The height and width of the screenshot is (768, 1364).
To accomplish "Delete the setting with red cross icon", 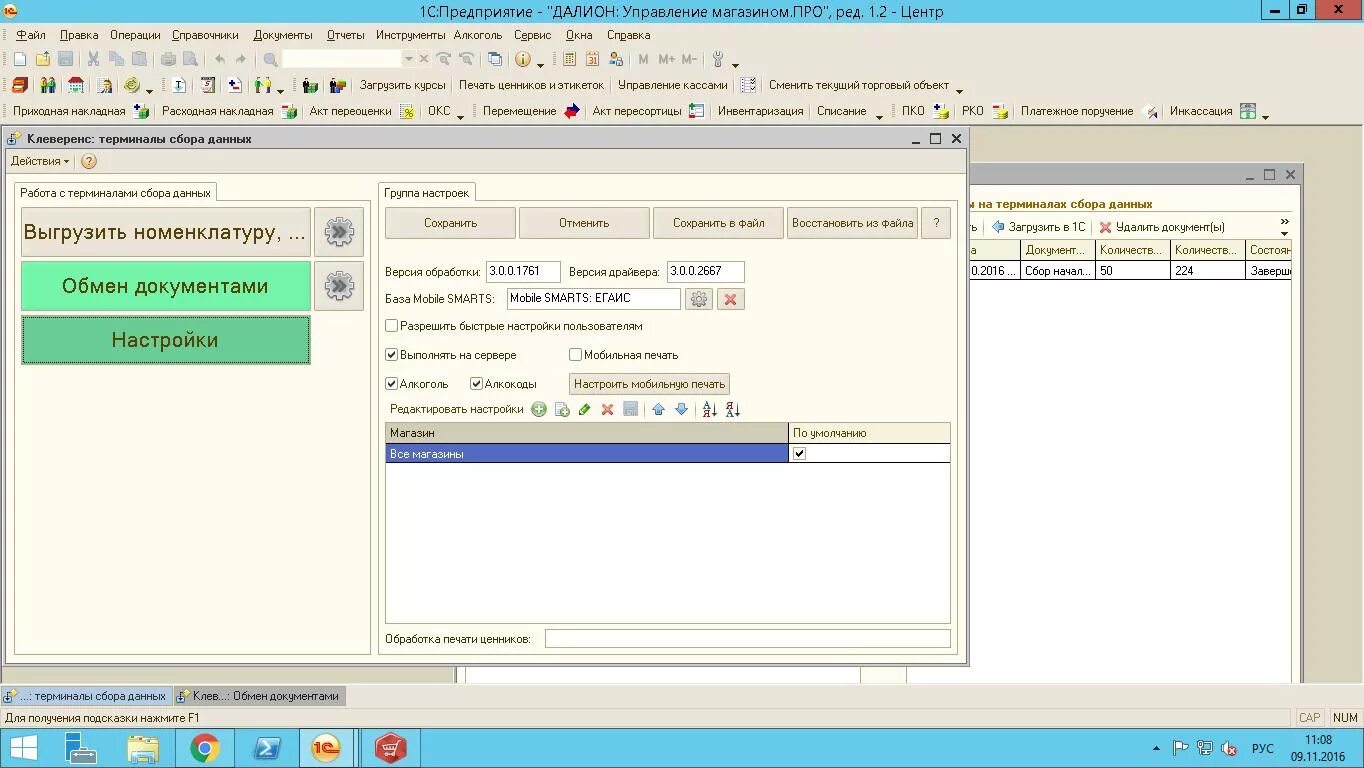I will [x=607, y=409].
